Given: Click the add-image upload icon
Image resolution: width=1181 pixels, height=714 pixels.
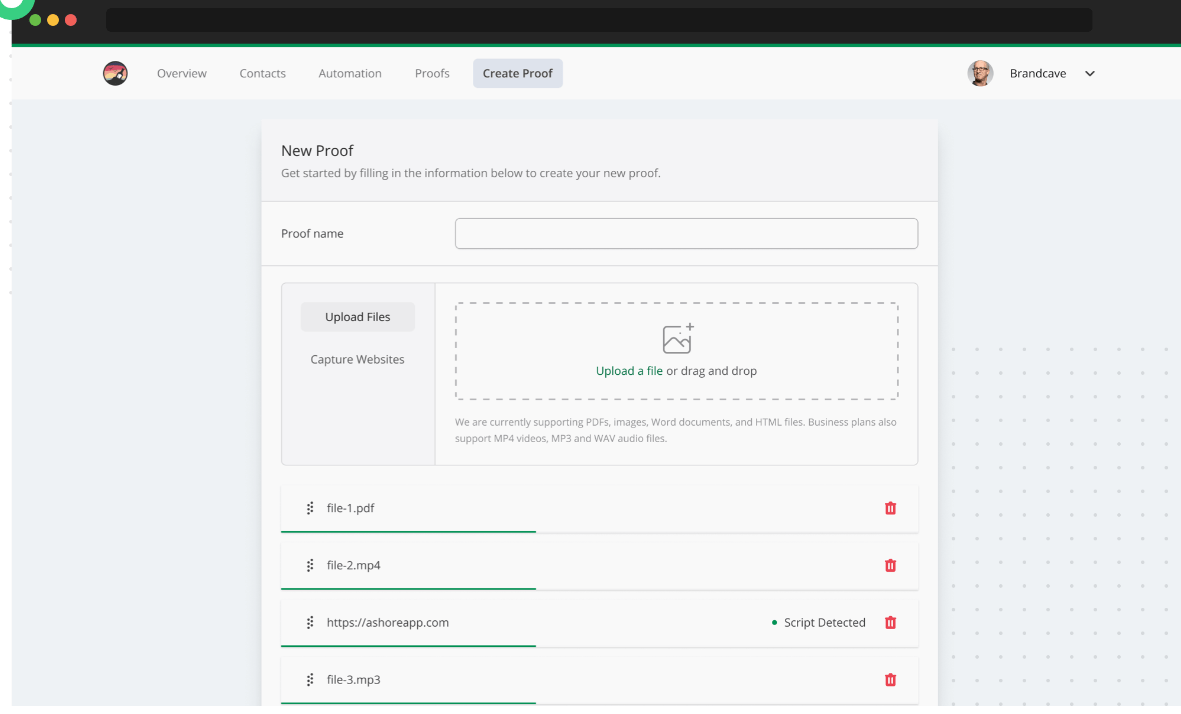Looking at the screenshot, I should click(678, 338).
